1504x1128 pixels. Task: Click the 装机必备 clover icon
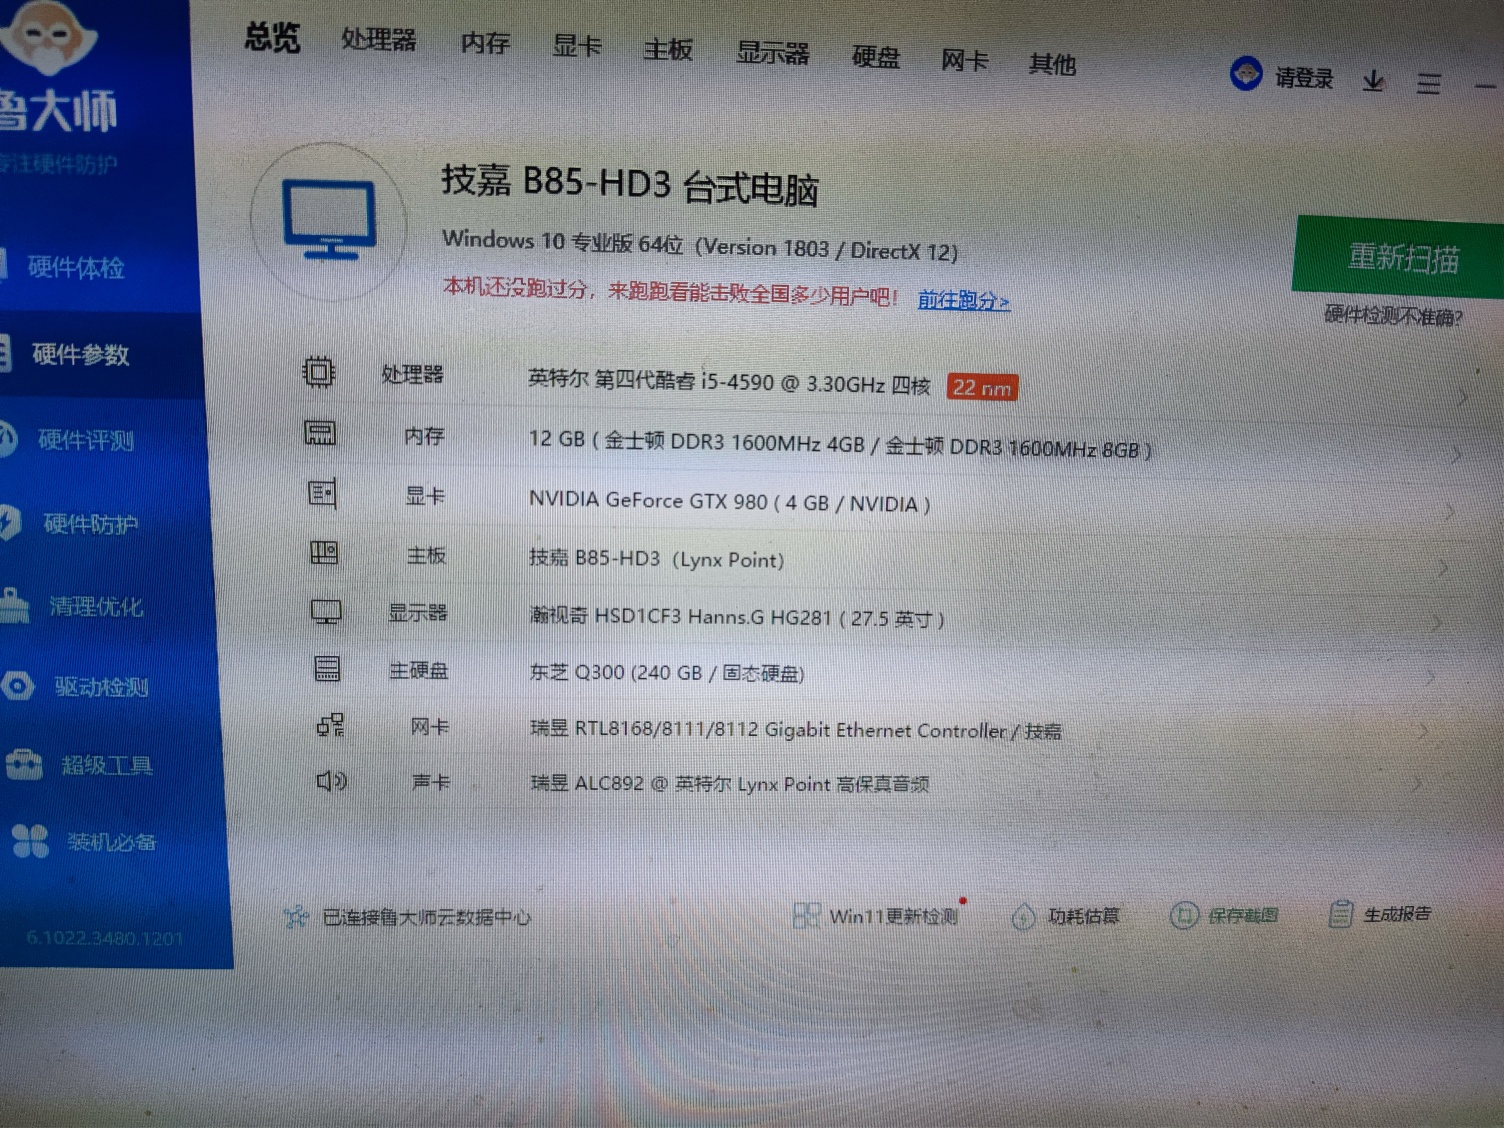[x=30, y=841]
